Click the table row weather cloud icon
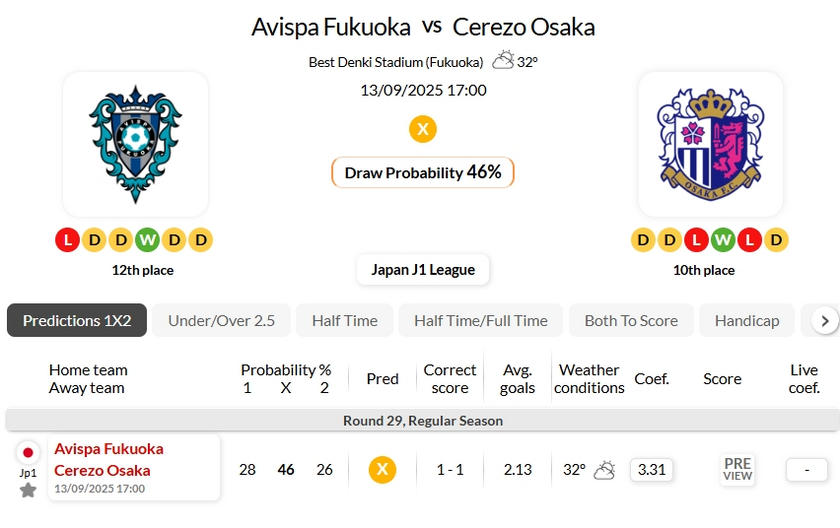This screenshot has height=528, width=840. tap(604, 469)
